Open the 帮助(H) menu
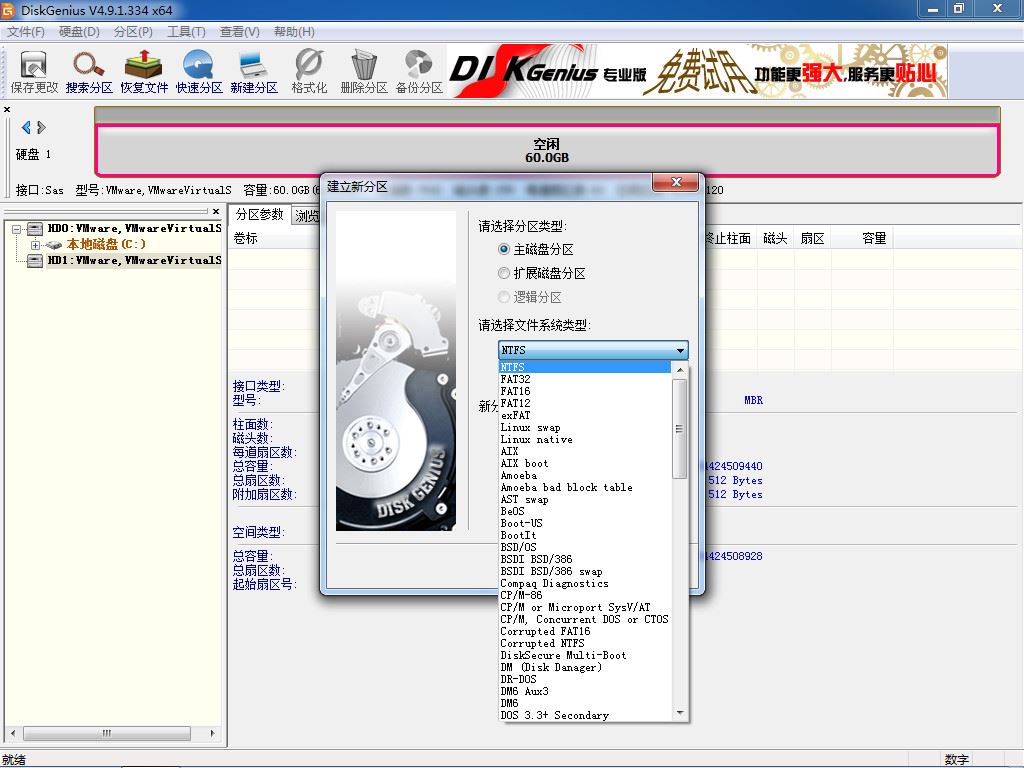The height and width of the screenshot is (768, 1024). pyautogui.click(x=294, y=32)
